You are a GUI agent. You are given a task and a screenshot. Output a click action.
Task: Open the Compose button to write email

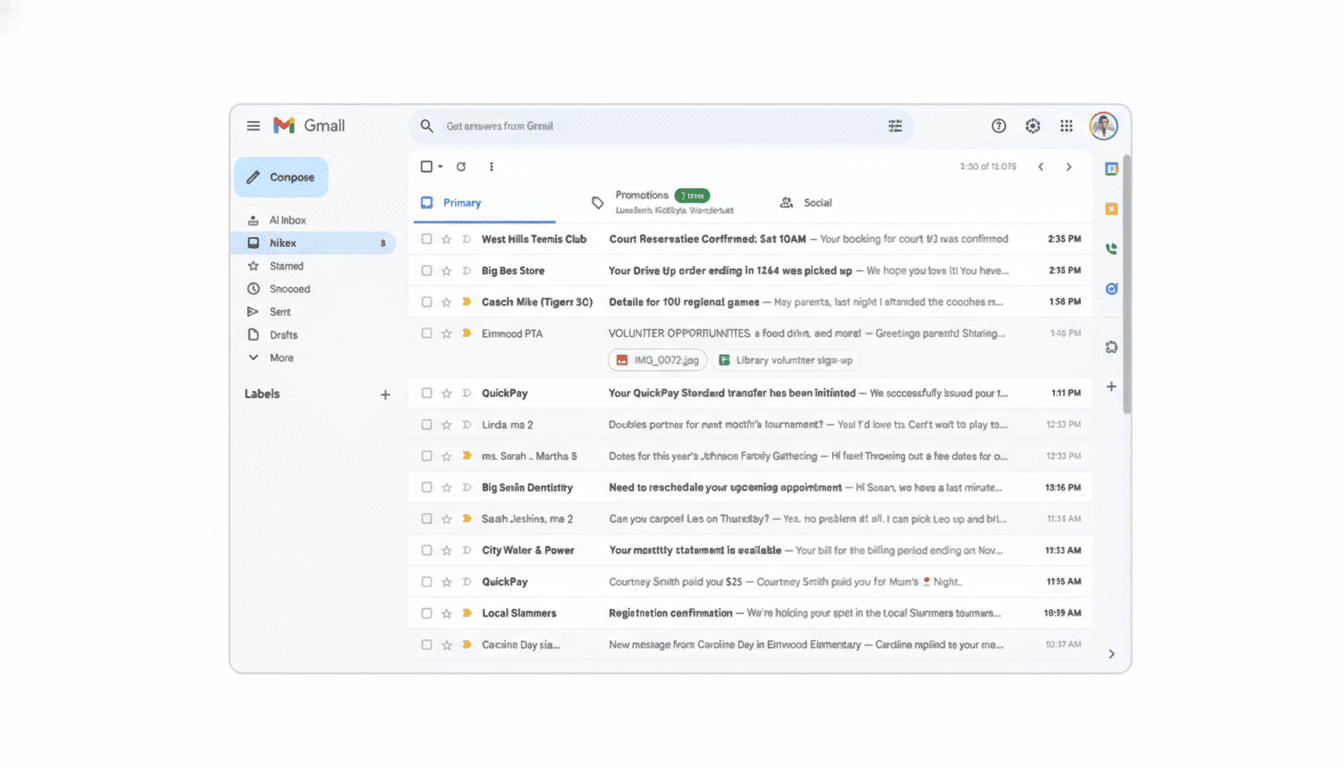pos(280,177)
